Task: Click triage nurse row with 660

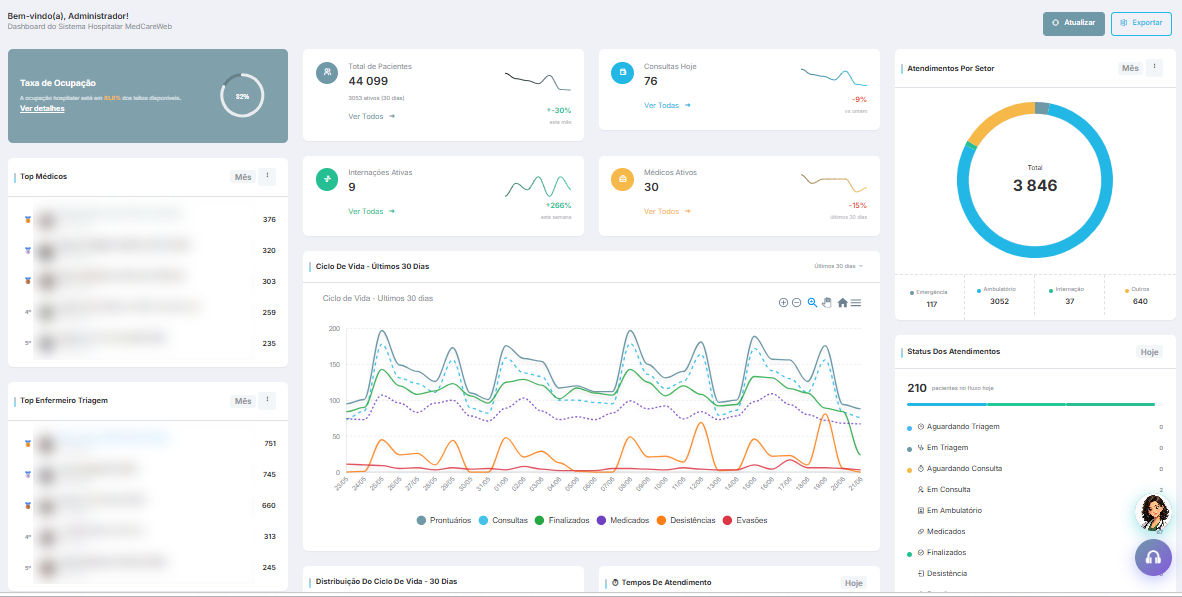Action: pos(149,506)
